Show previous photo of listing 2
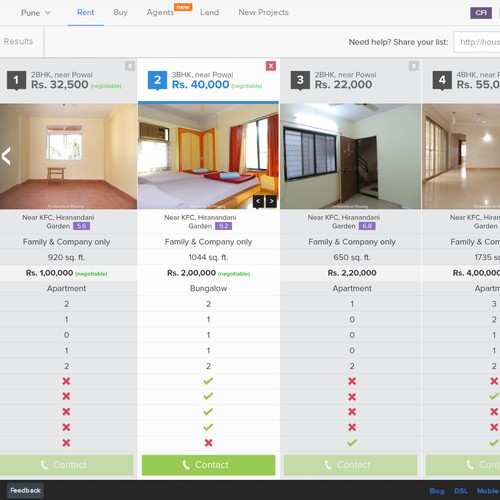The height and width of the screenshot is (500, 500). tap(258, 201)
